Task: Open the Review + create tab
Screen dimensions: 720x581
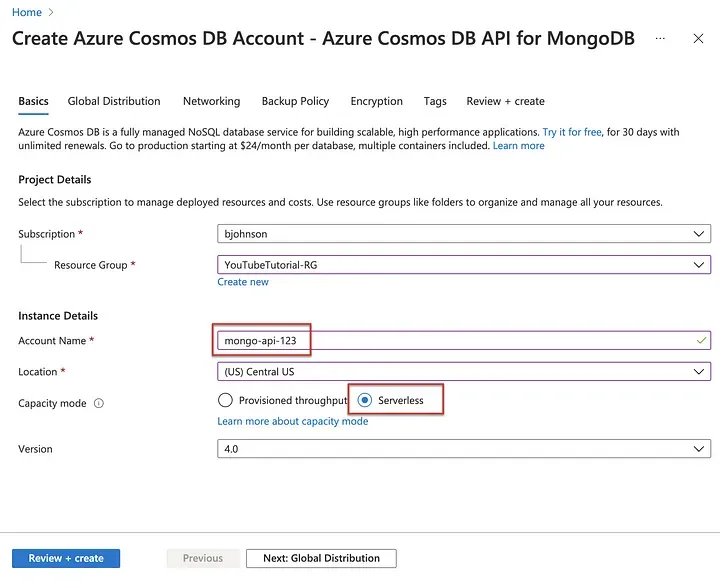Action: [506, 101]
